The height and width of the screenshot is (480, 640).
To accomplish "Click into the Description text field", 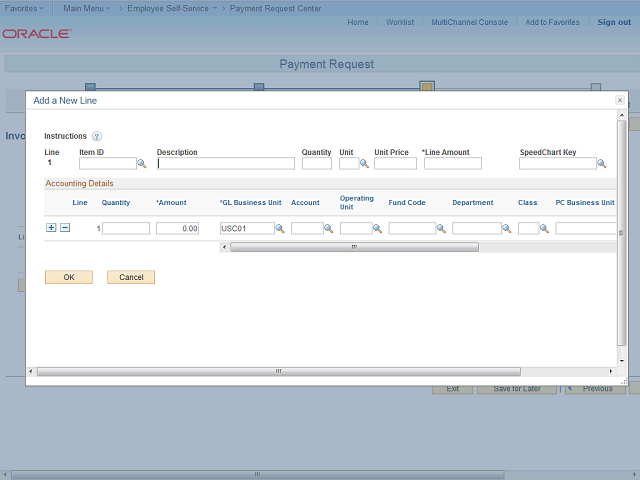I will [225, 163].
